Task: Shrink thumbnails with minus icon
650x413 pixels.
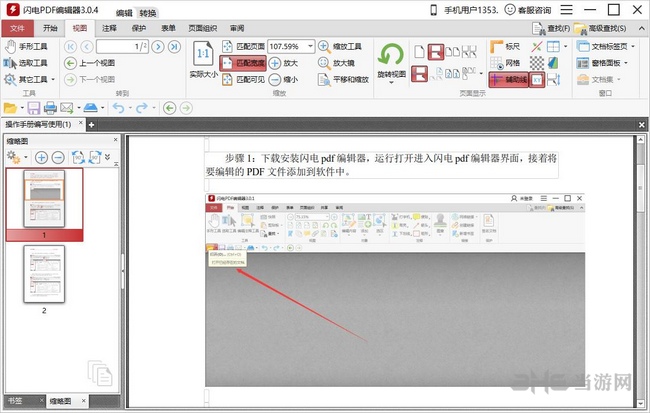Action: click(x=58, y=158)
